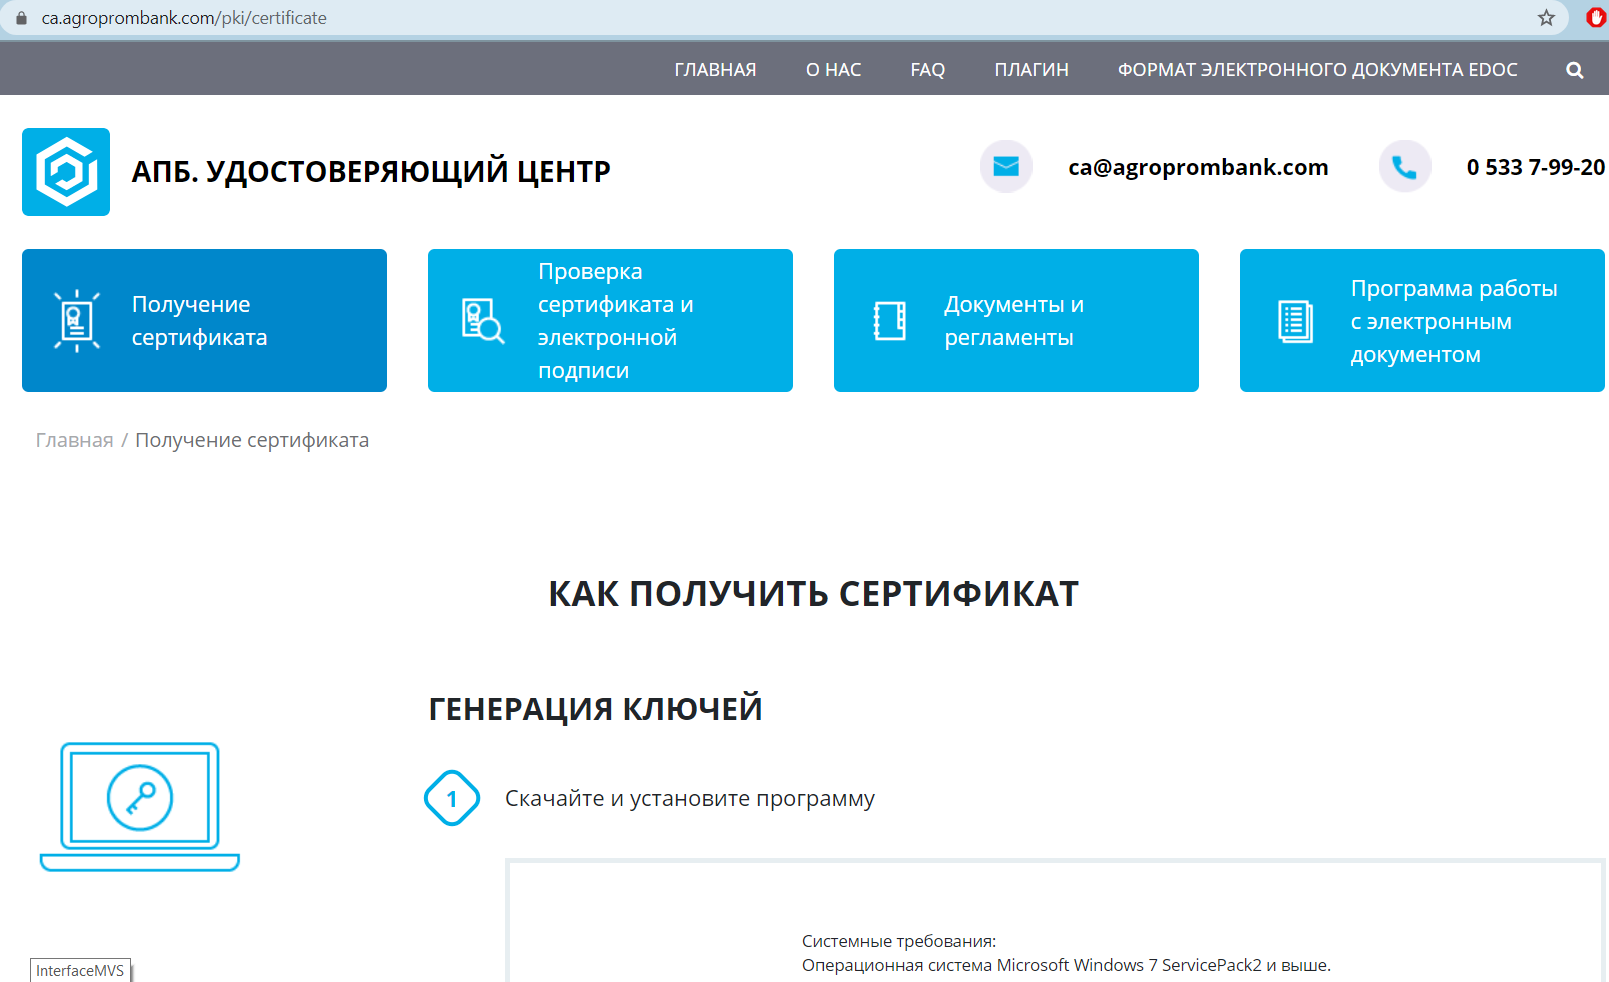Click the APB blue hexagon logo
The image size is (1609, 982).
66,172
